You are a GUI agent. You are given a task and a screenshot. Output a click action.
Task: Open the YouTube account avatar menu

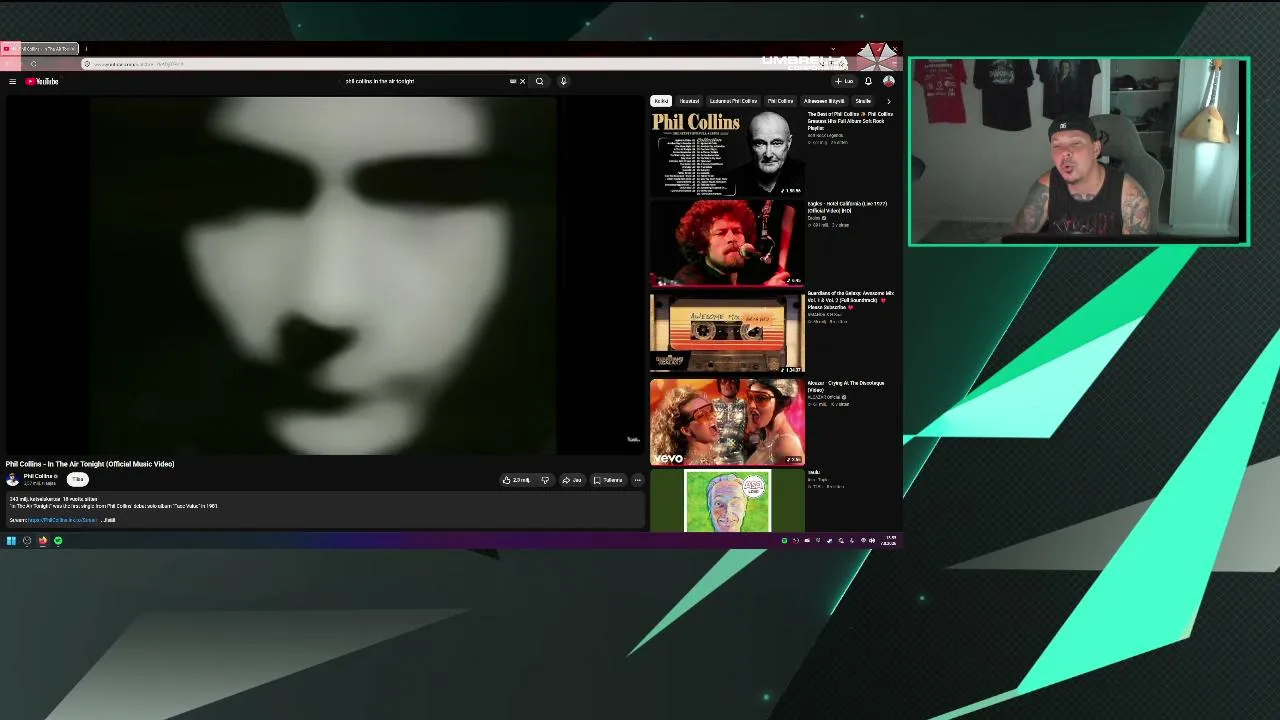coord(888,81)
